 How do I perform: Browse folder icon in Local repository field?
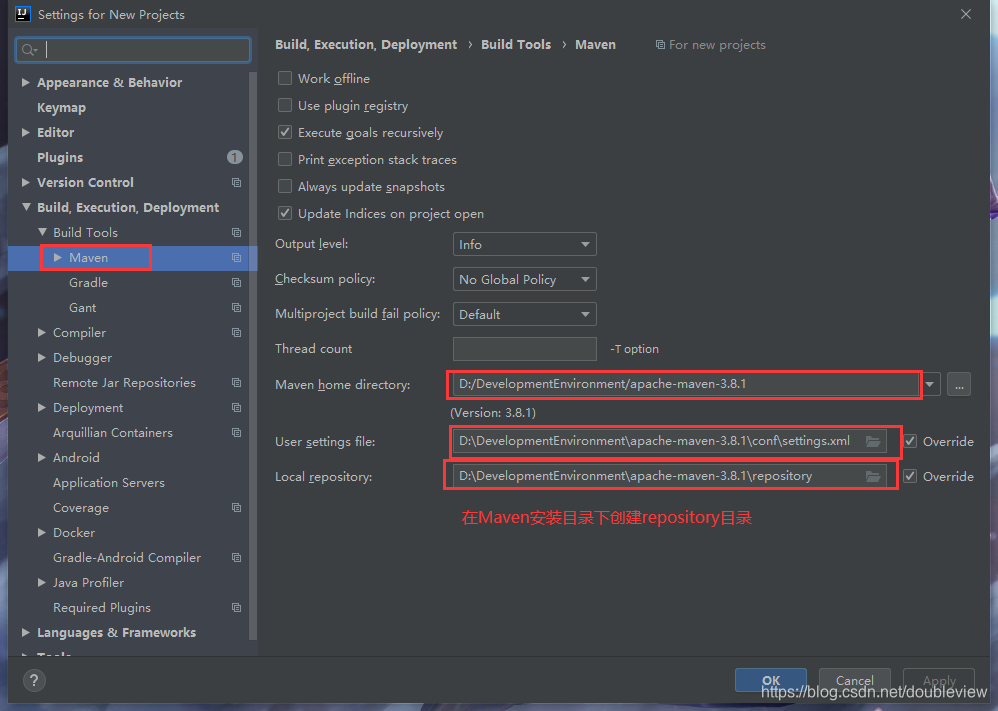pyautogui.click(x=873, y=476)
